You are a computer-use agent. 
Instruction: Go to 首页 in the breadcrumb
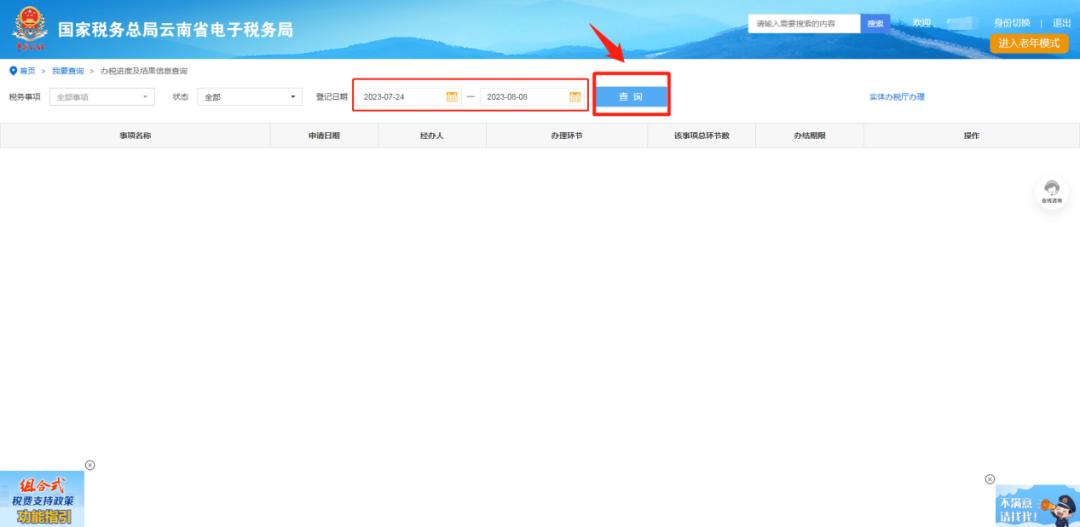(27, 71)
